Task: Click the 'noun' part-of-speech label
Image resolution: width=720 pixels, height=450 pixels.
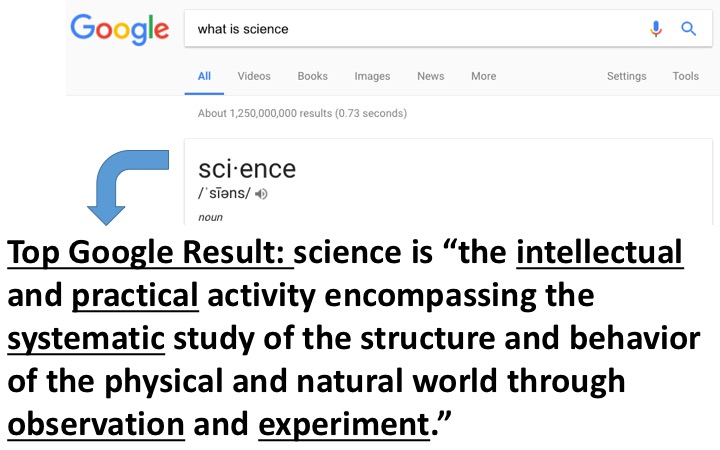Action: [210, 217]
